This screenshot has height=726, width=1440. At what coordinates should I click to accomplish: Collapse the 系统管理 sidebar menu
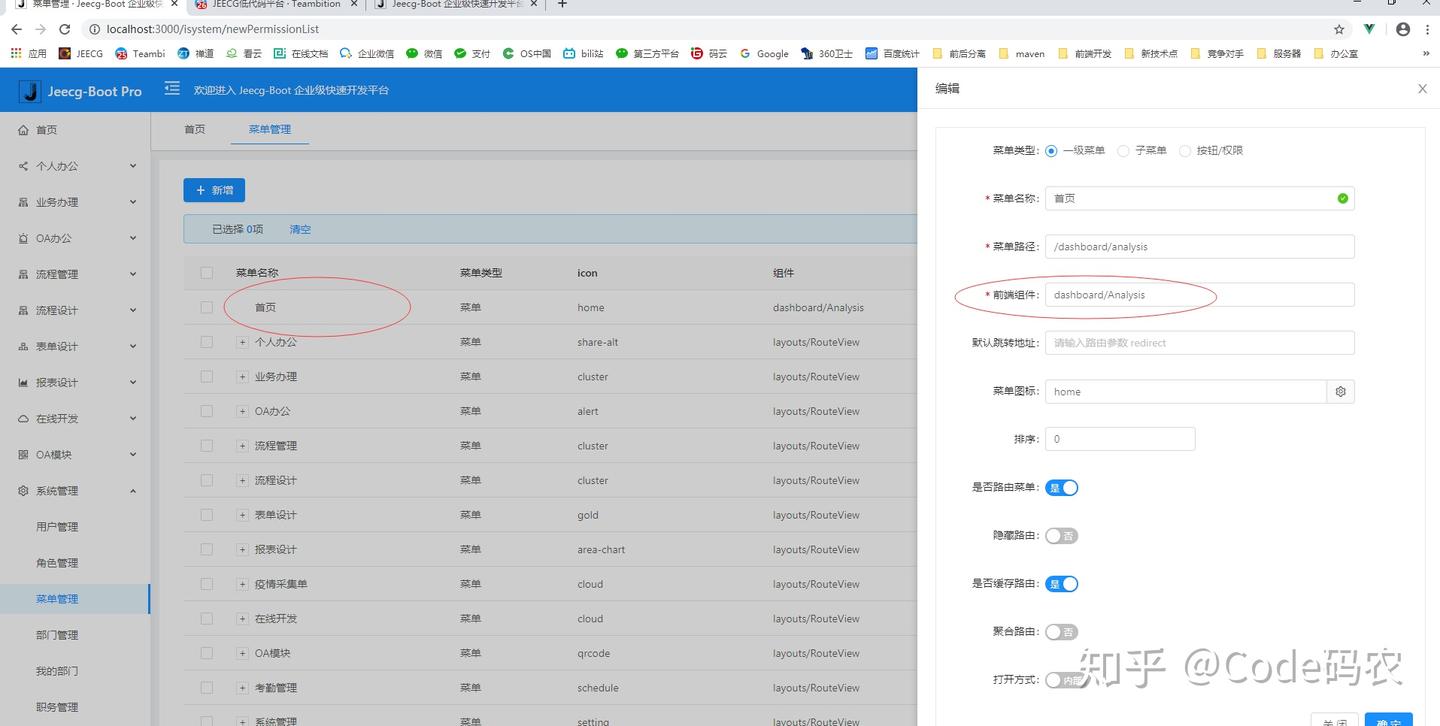75,491
